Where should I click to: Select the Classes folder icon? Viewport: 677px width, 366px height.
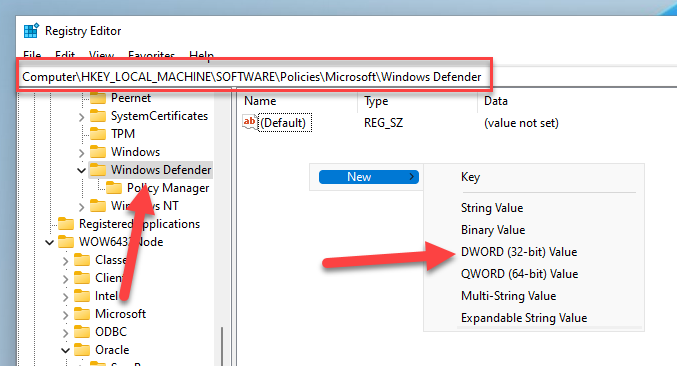point(82,260)
